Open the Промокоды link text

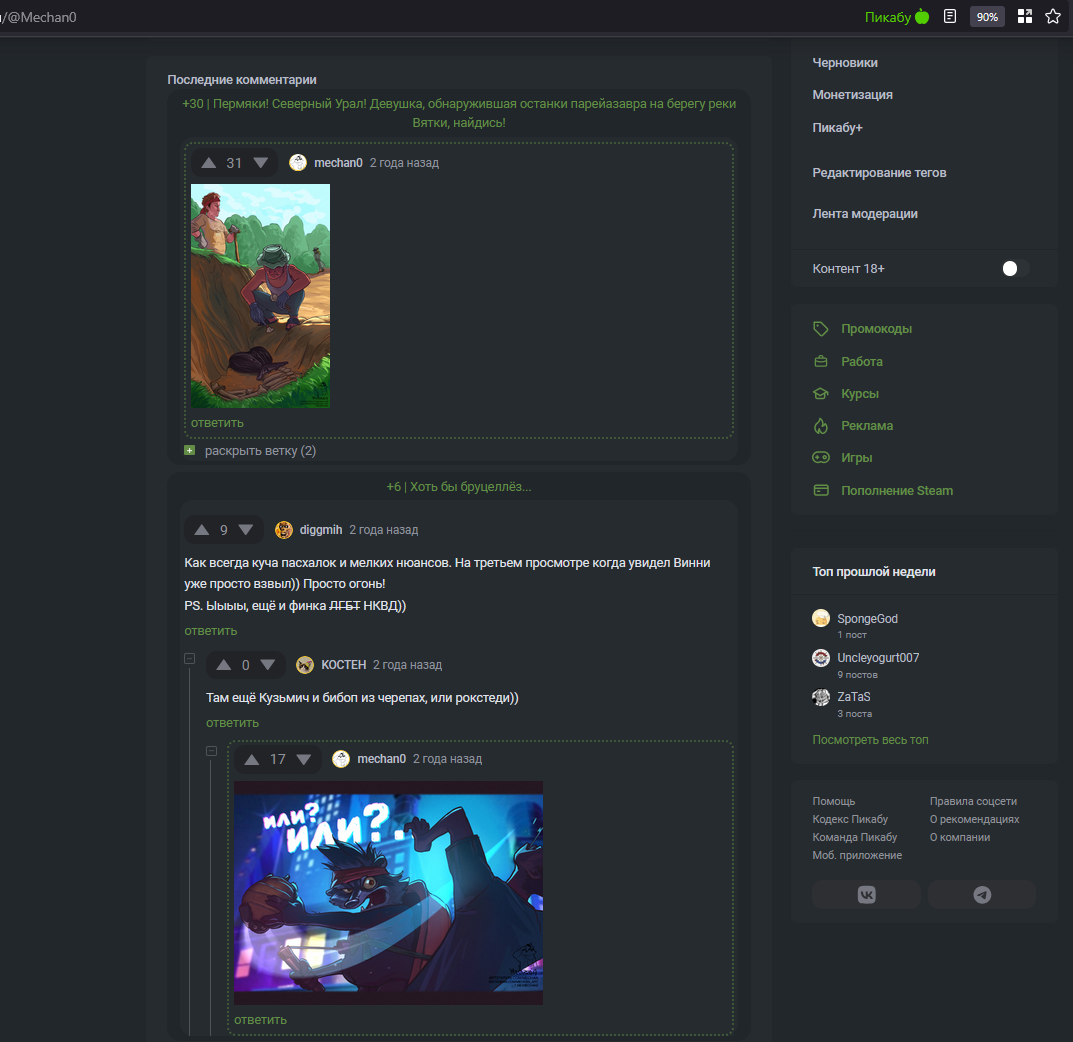point(876,328)
